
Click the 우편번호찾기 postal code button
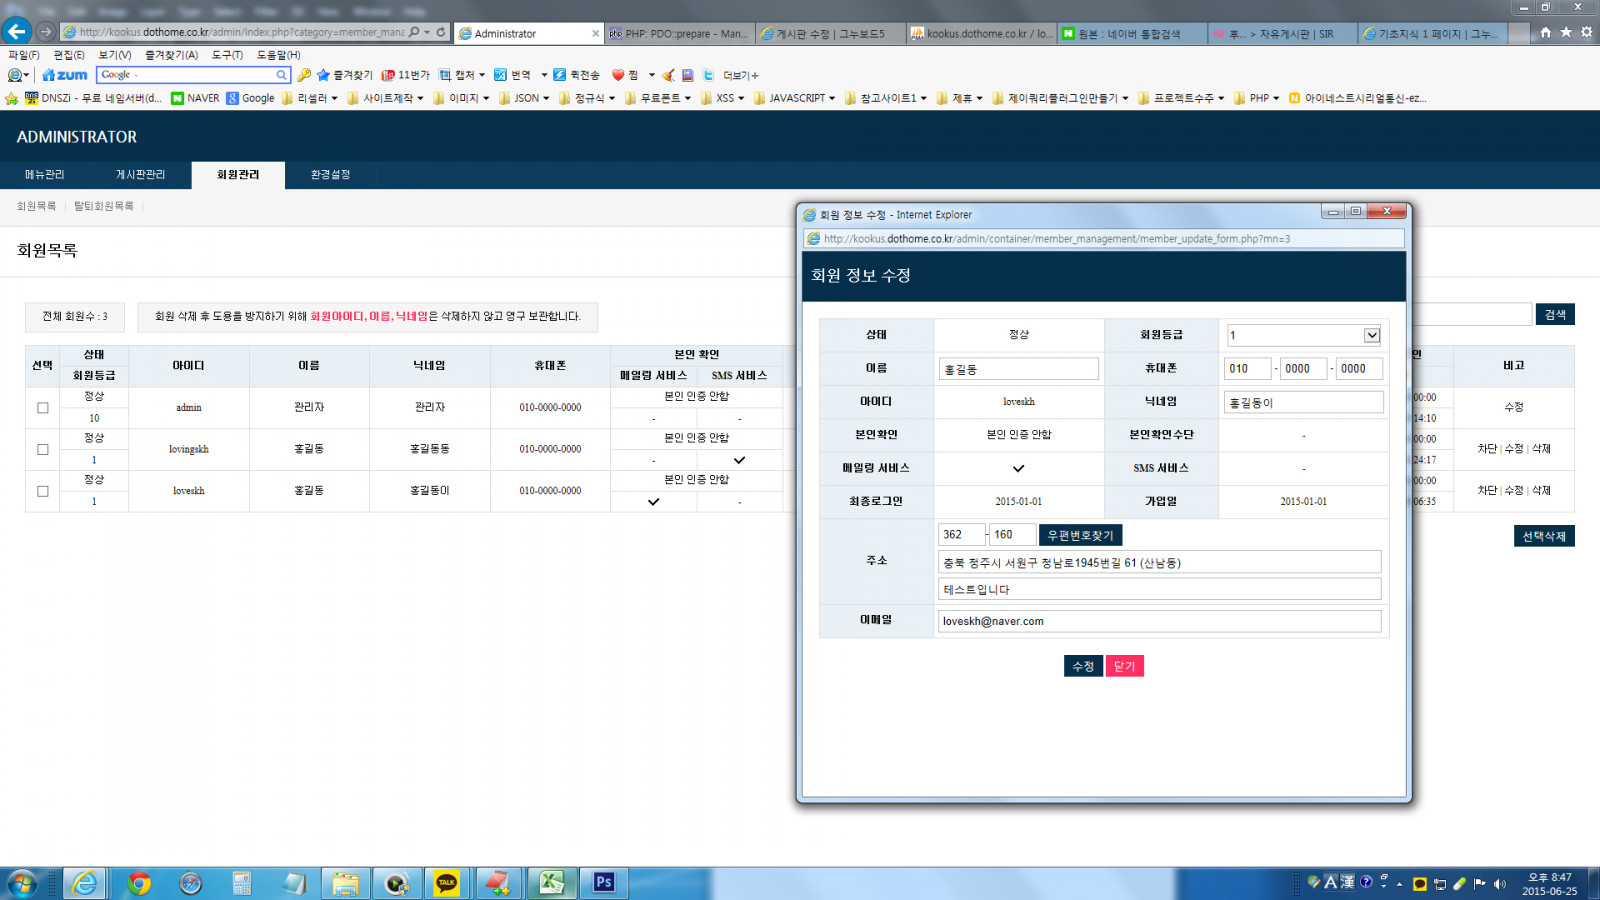tap(1080, 535)
